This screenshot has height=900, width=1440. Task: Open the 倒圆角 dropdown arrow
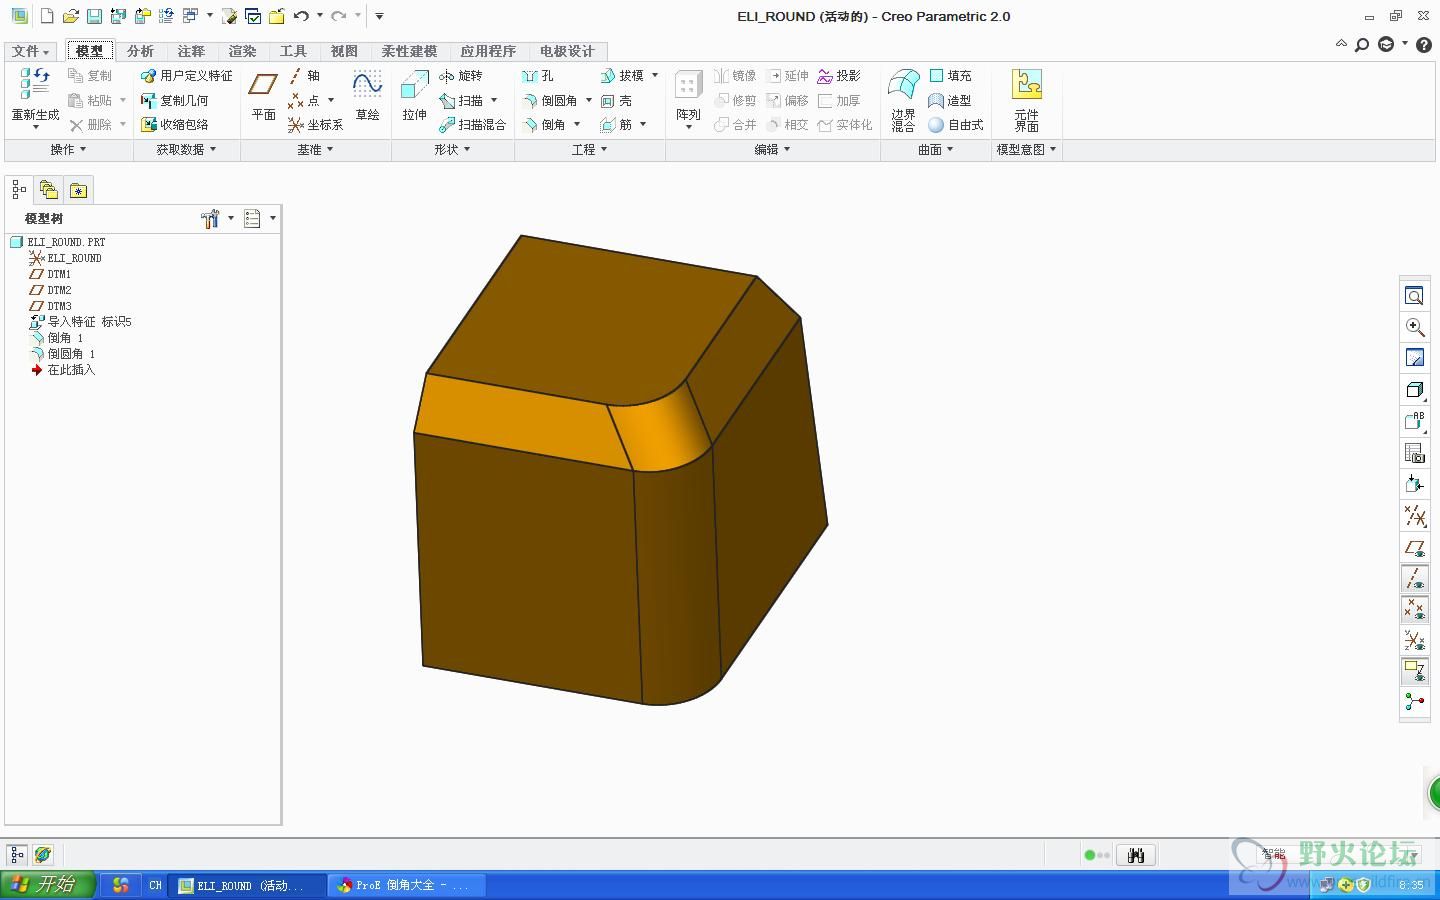click(588, 100)
